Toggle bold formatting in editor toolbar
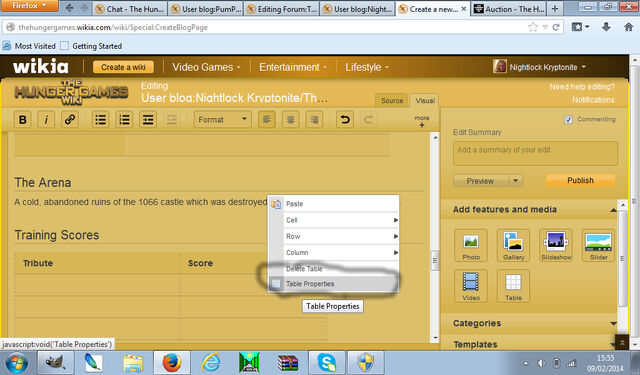 (x=23, y=120)
